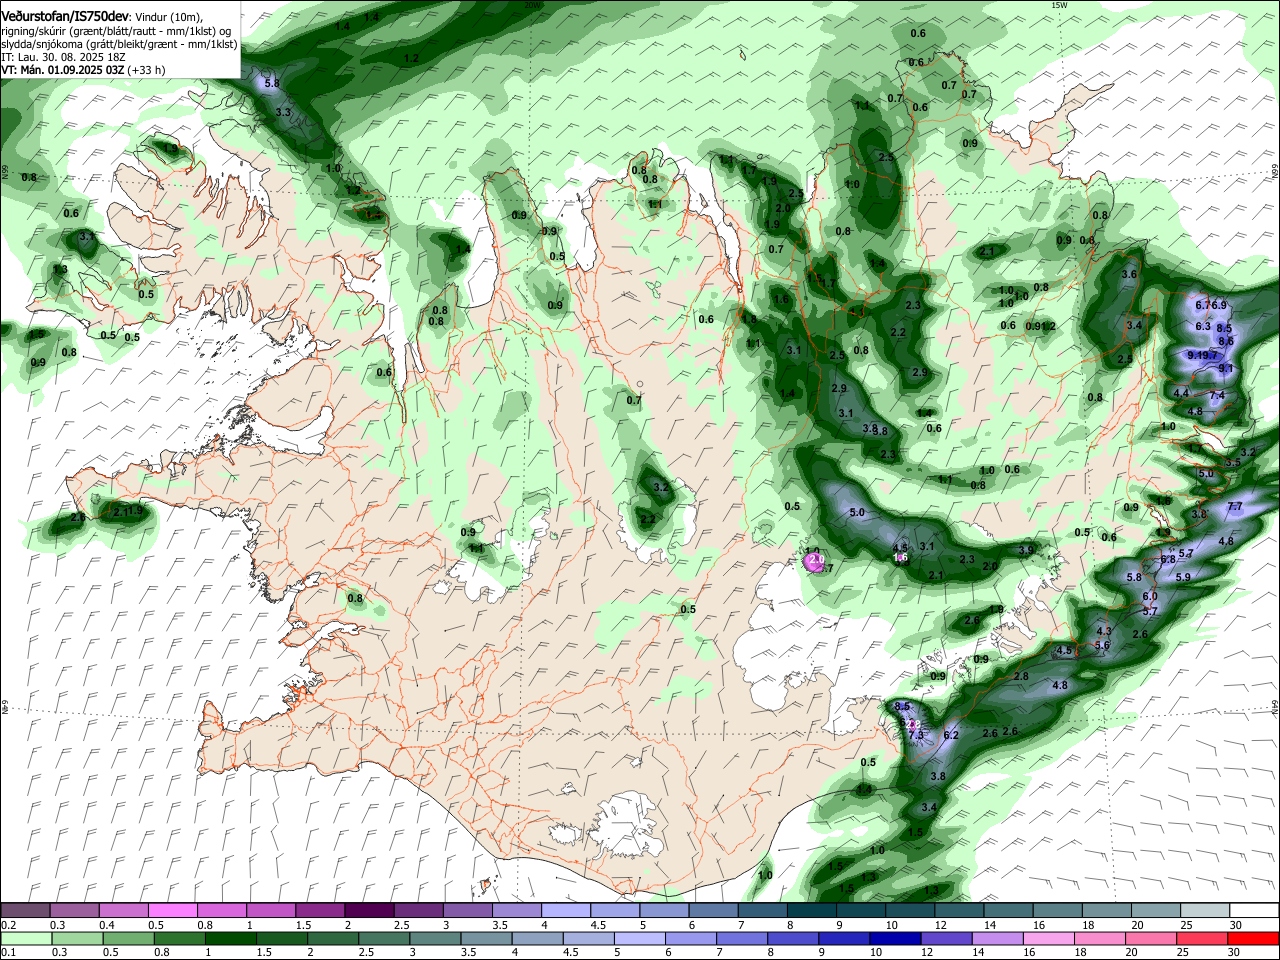
Task: Select the navy blue 10–12 swatch in lower scale
Action: click(895, 938)
